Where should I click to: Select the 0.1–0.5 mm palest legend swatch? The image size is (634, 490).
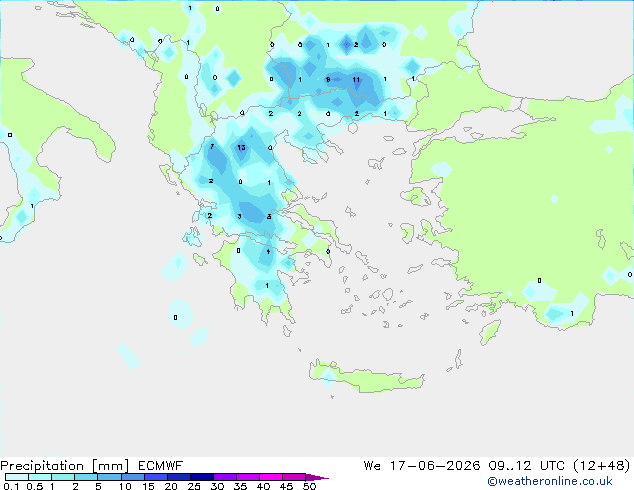[17, 477]
